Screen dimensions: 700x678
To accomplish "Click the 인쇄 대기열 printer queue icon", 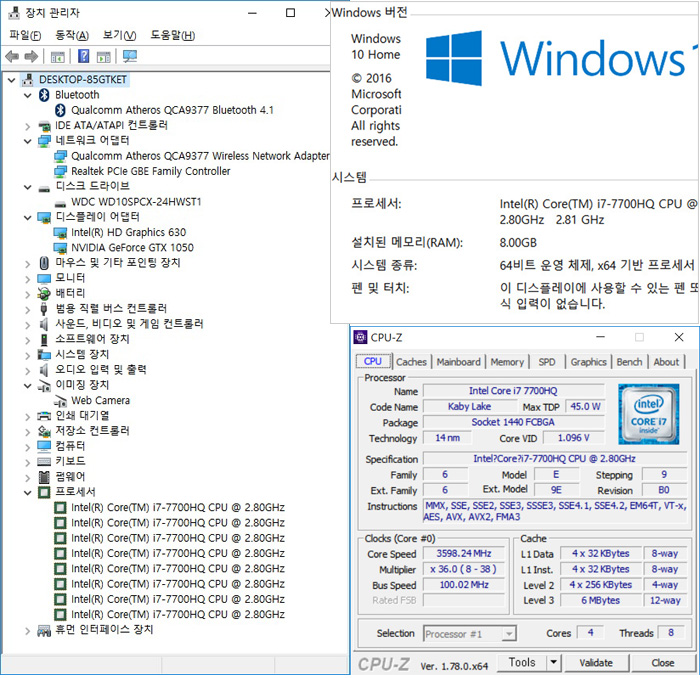I will click(x=44, y=416).
